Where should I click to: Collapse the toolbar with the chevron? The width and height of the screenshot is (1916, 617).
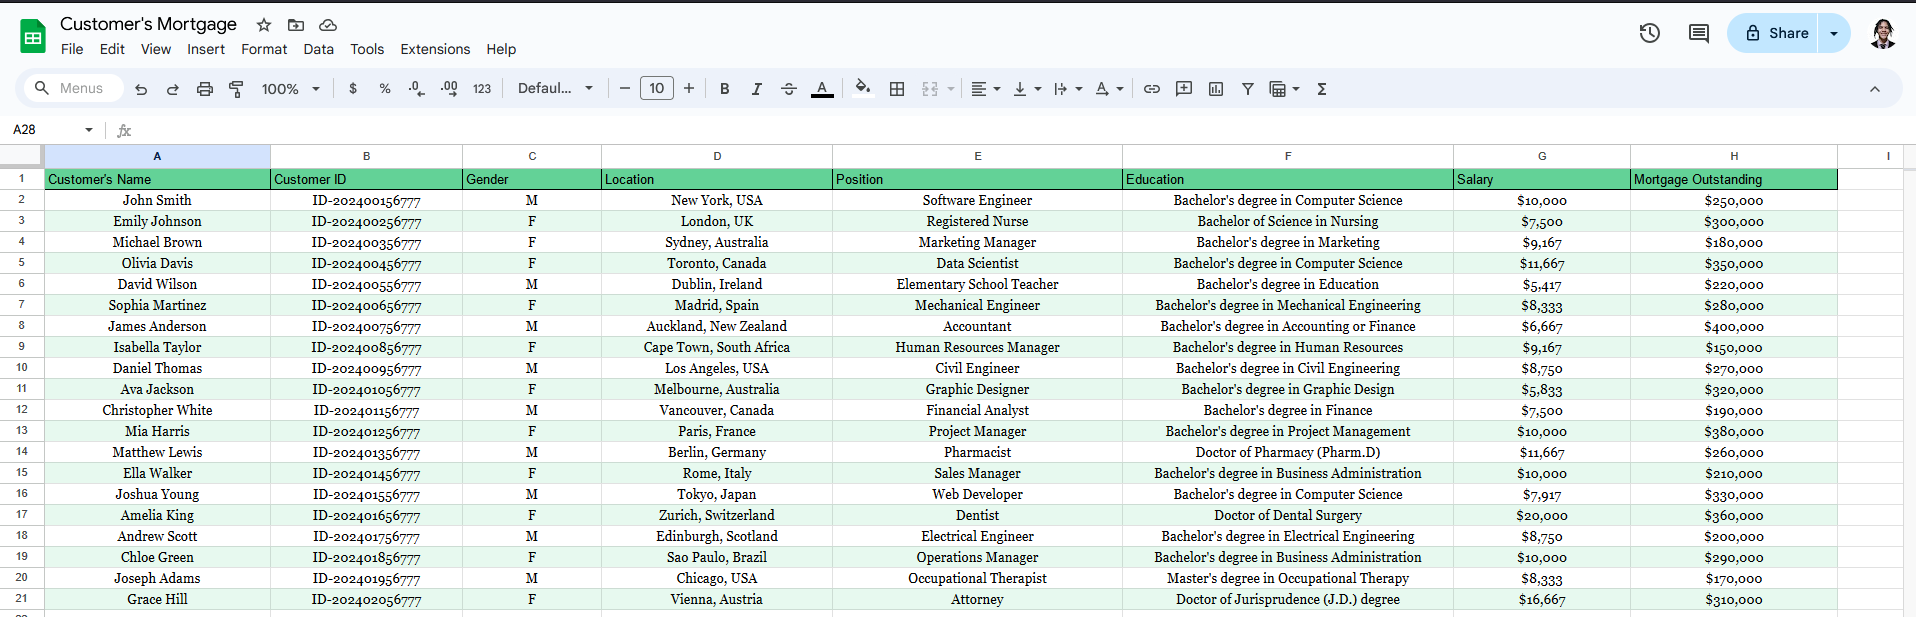click(1875, 89)
